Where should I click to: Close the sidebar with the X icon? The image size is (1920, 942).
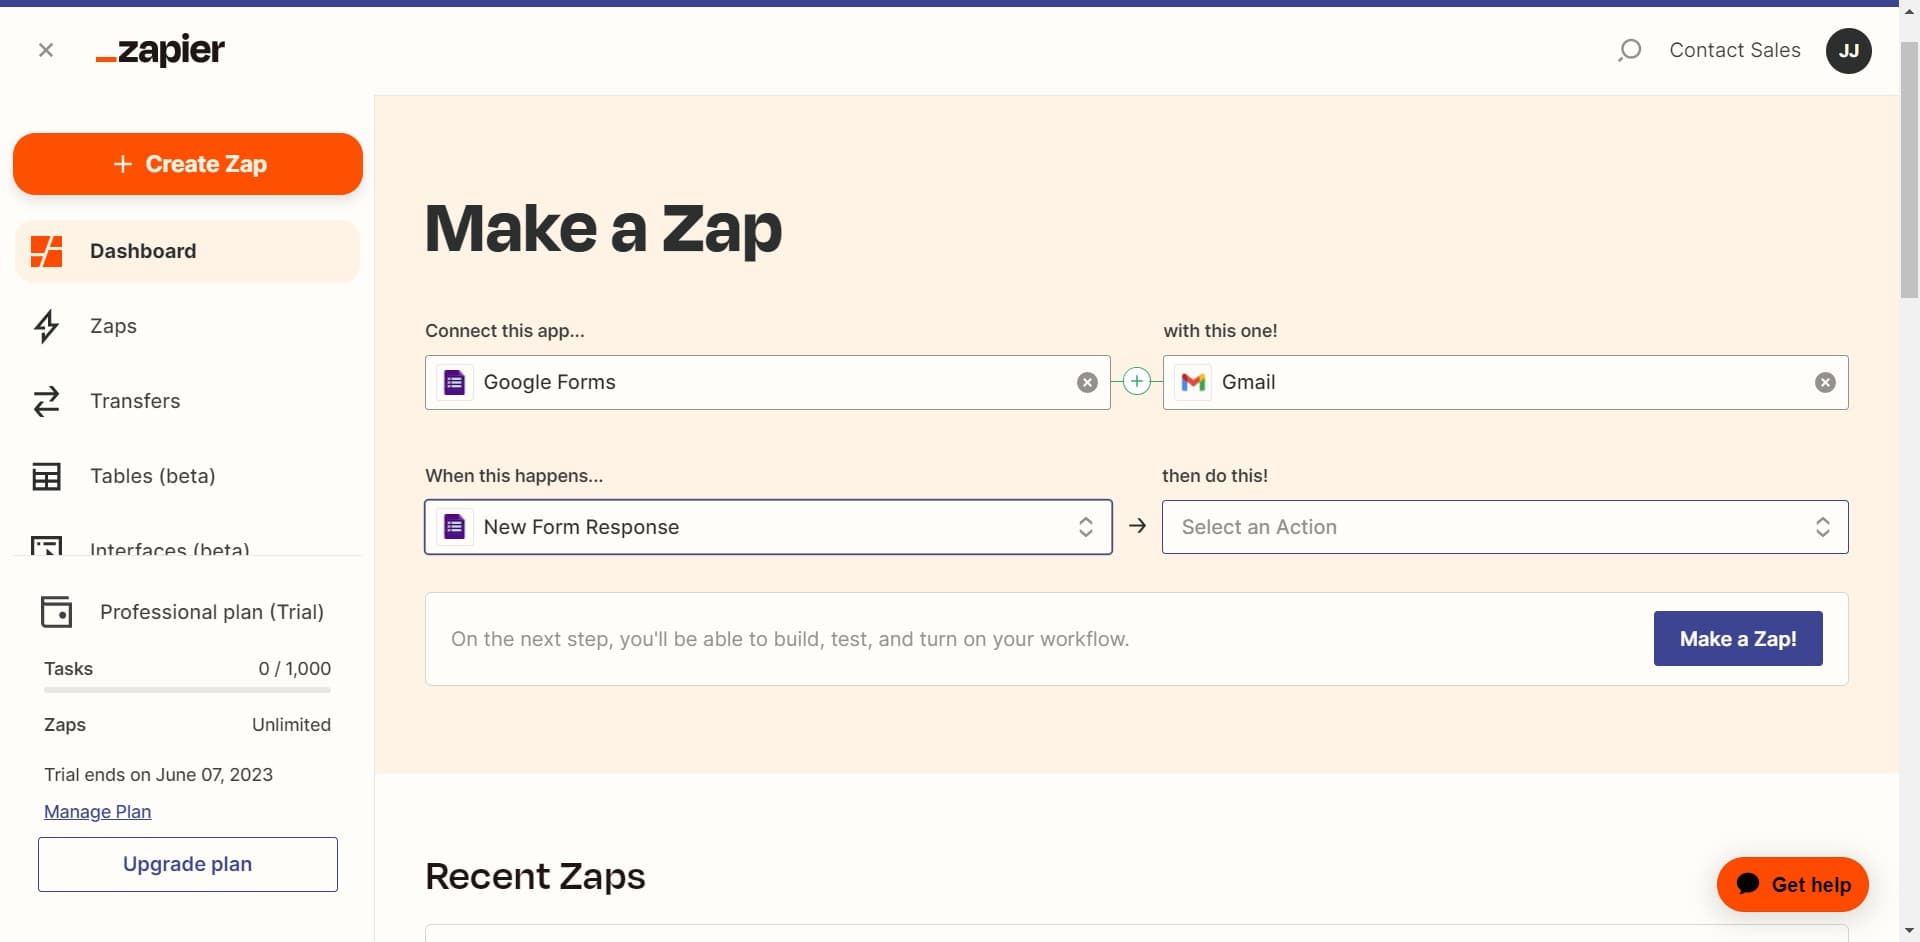point(46,50)
